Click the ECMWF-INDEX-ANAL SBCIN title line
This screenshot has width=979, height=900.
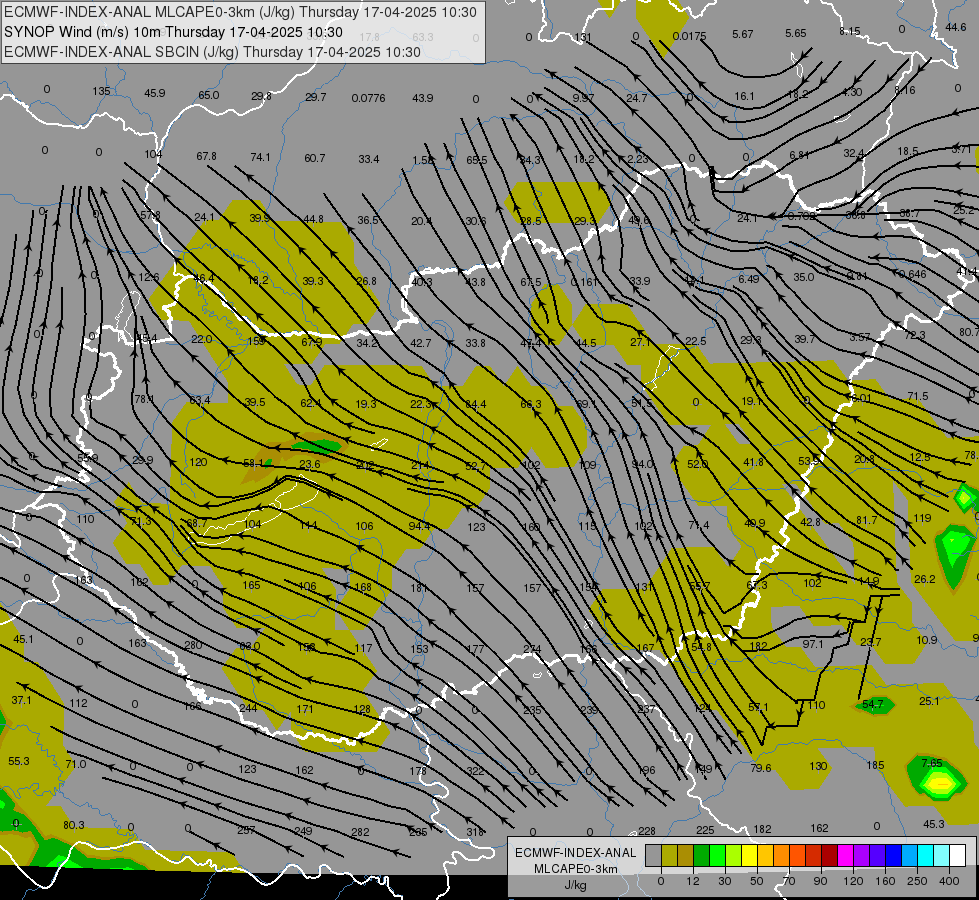coord(212,52)
